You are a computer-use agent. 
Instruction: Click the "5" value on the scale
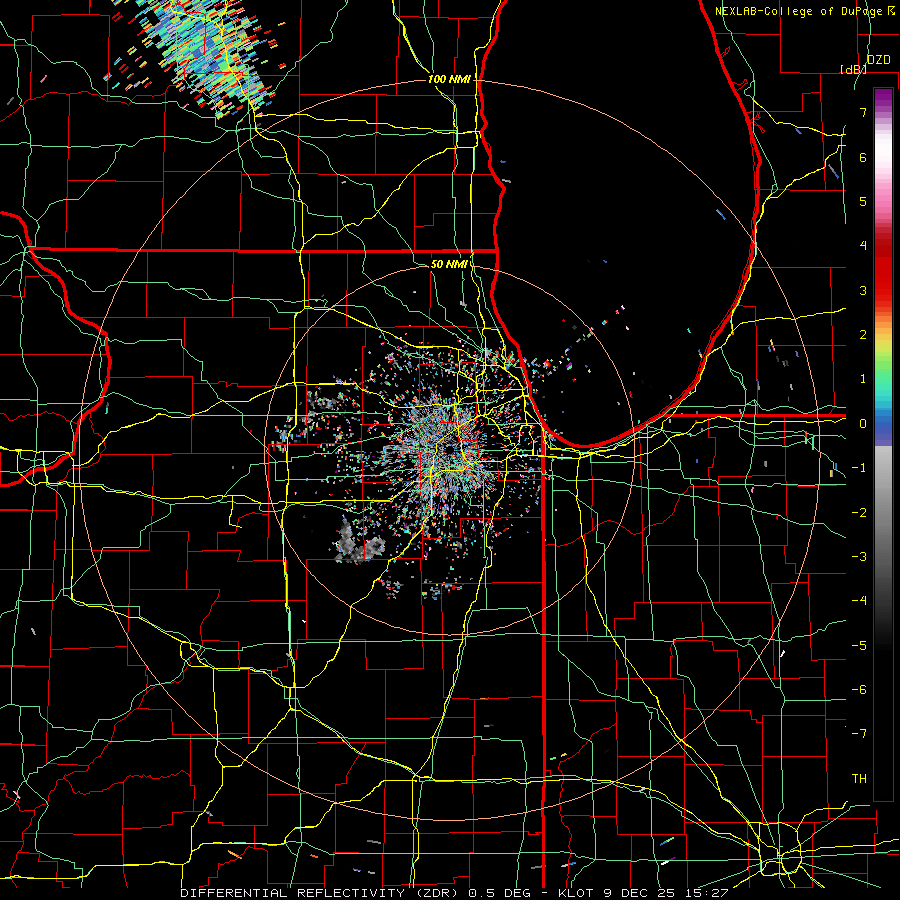click(863, 201)
